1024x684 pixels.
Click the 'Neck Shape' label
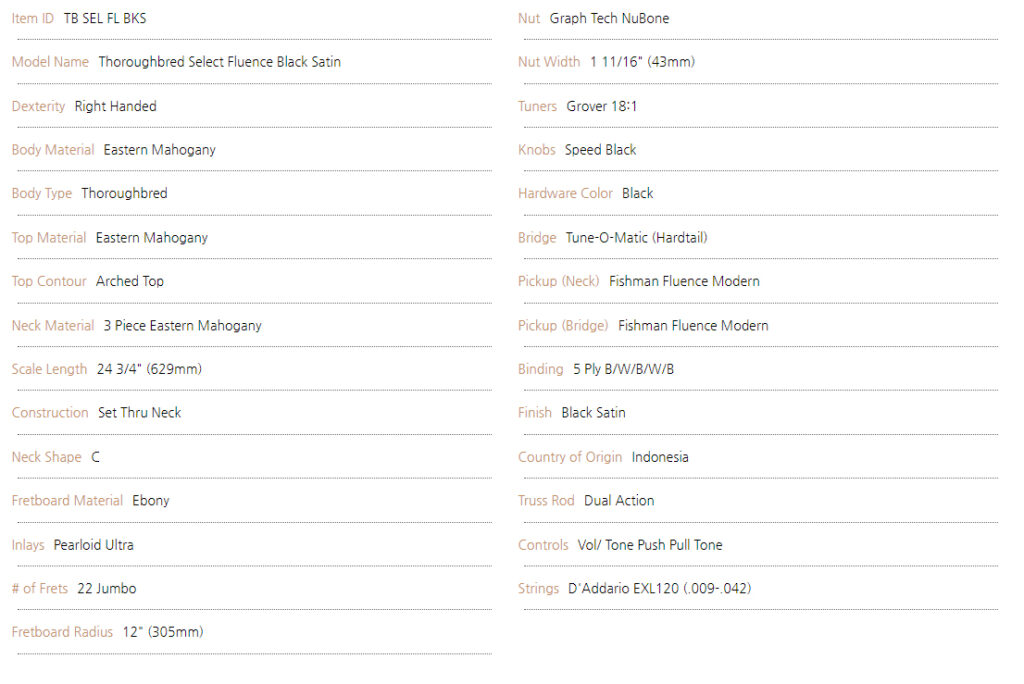point(46,457)
